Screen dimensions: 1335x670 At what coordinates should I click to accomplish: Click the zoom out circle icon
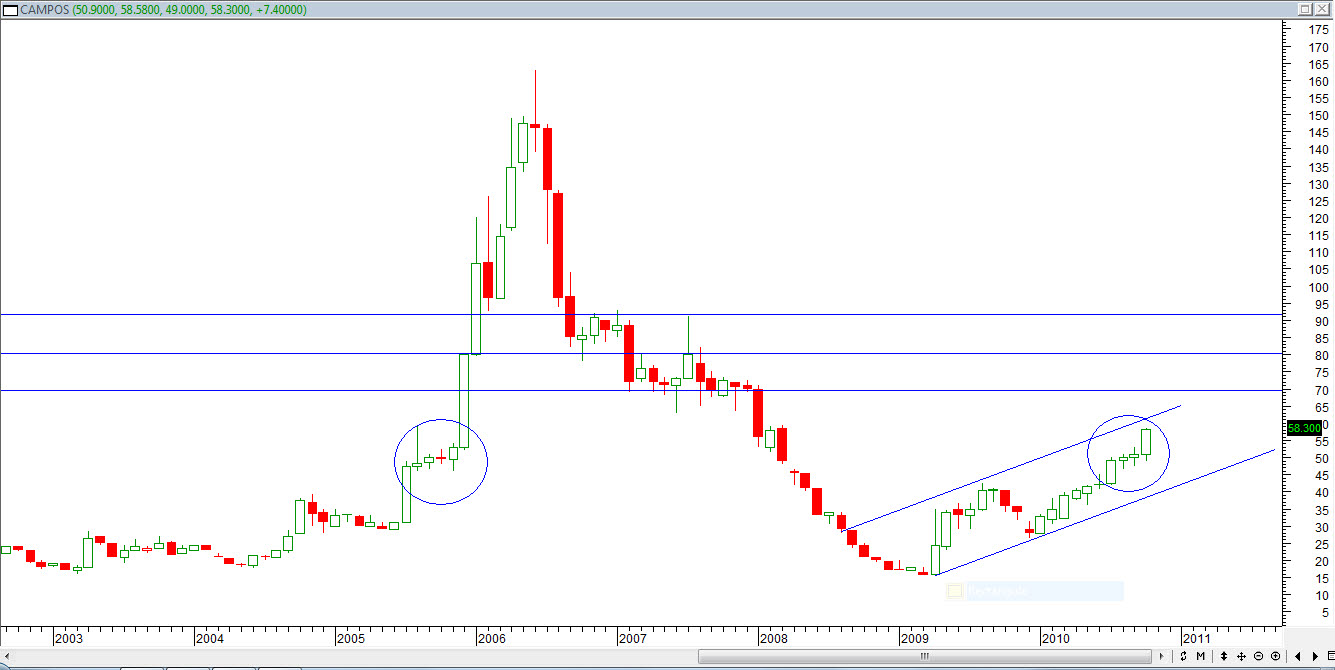1259,657
